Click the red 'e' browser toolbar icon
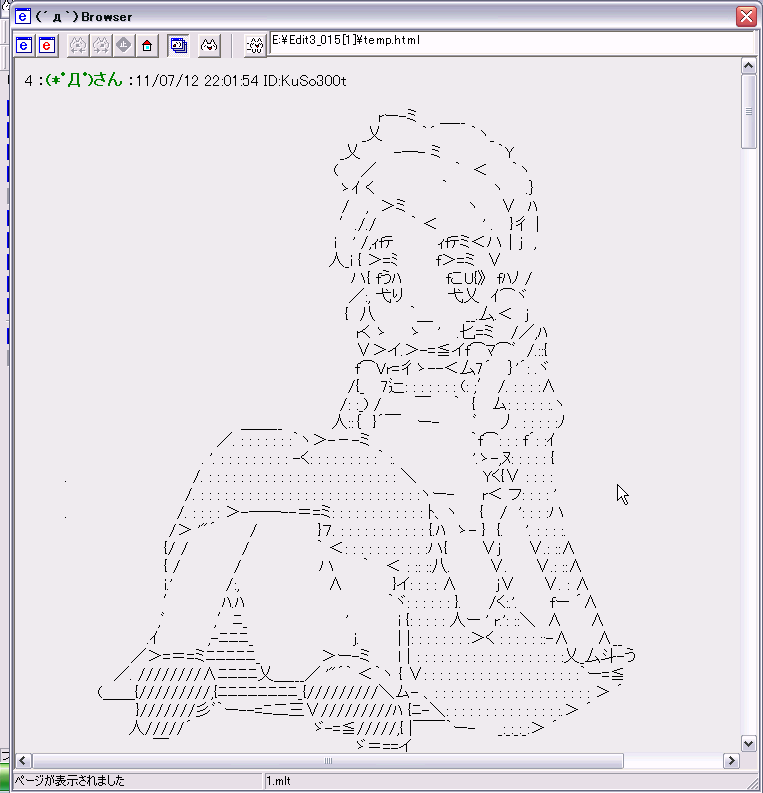 click(47, 46)
